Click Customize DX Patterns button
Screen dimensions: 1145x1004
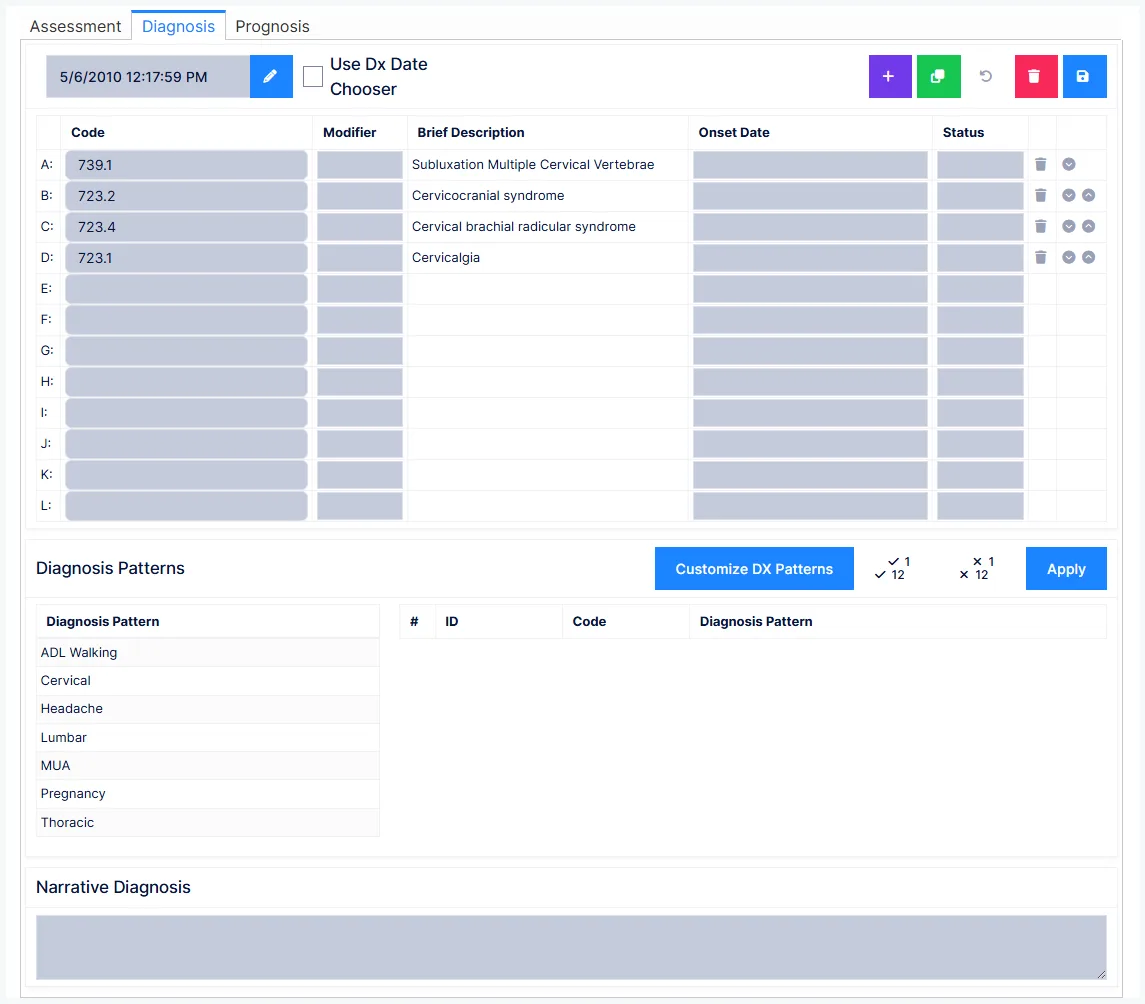point(754,568)
